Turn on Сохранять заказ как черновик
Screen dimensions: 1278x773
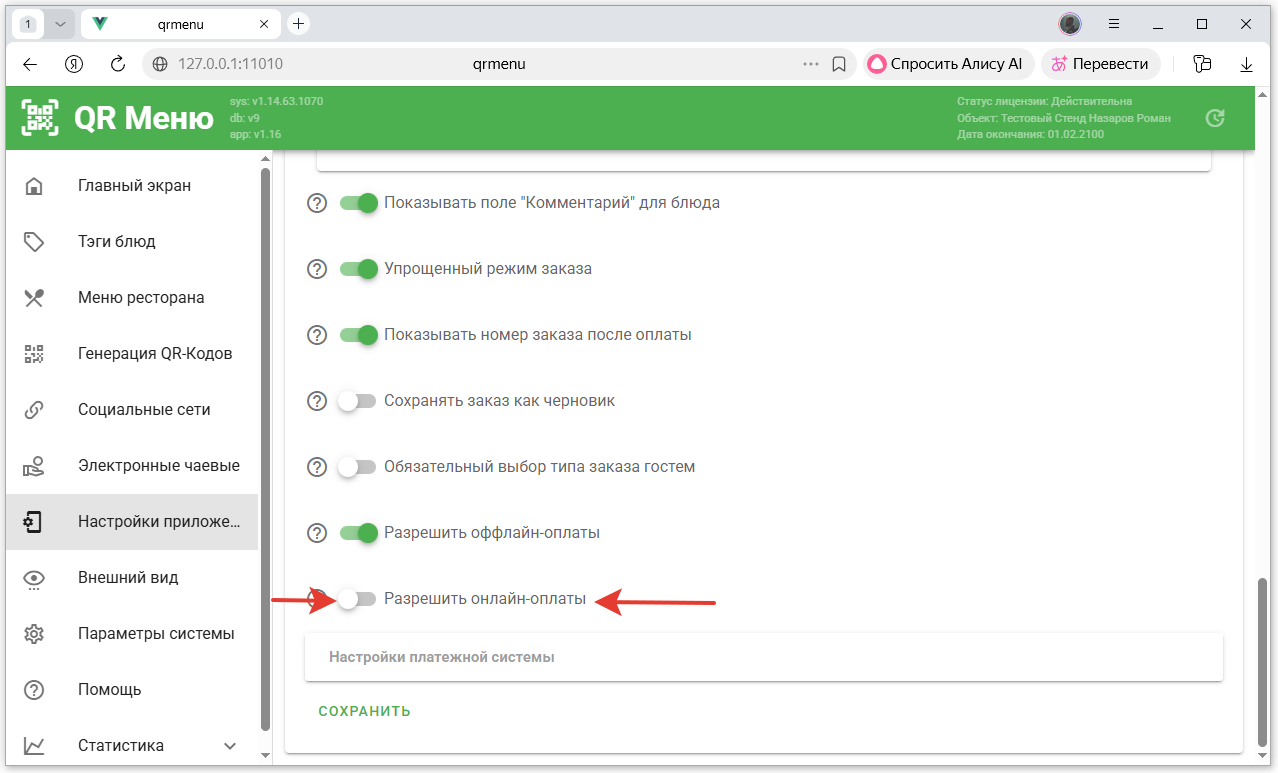tap(357, 401)
